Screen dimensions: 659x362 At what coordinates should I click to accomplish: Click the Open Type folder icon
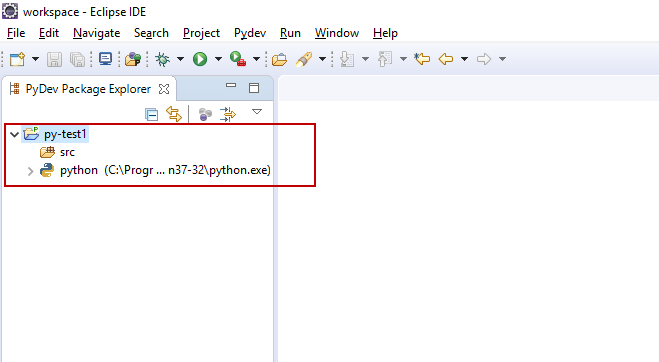click(279, 60)
